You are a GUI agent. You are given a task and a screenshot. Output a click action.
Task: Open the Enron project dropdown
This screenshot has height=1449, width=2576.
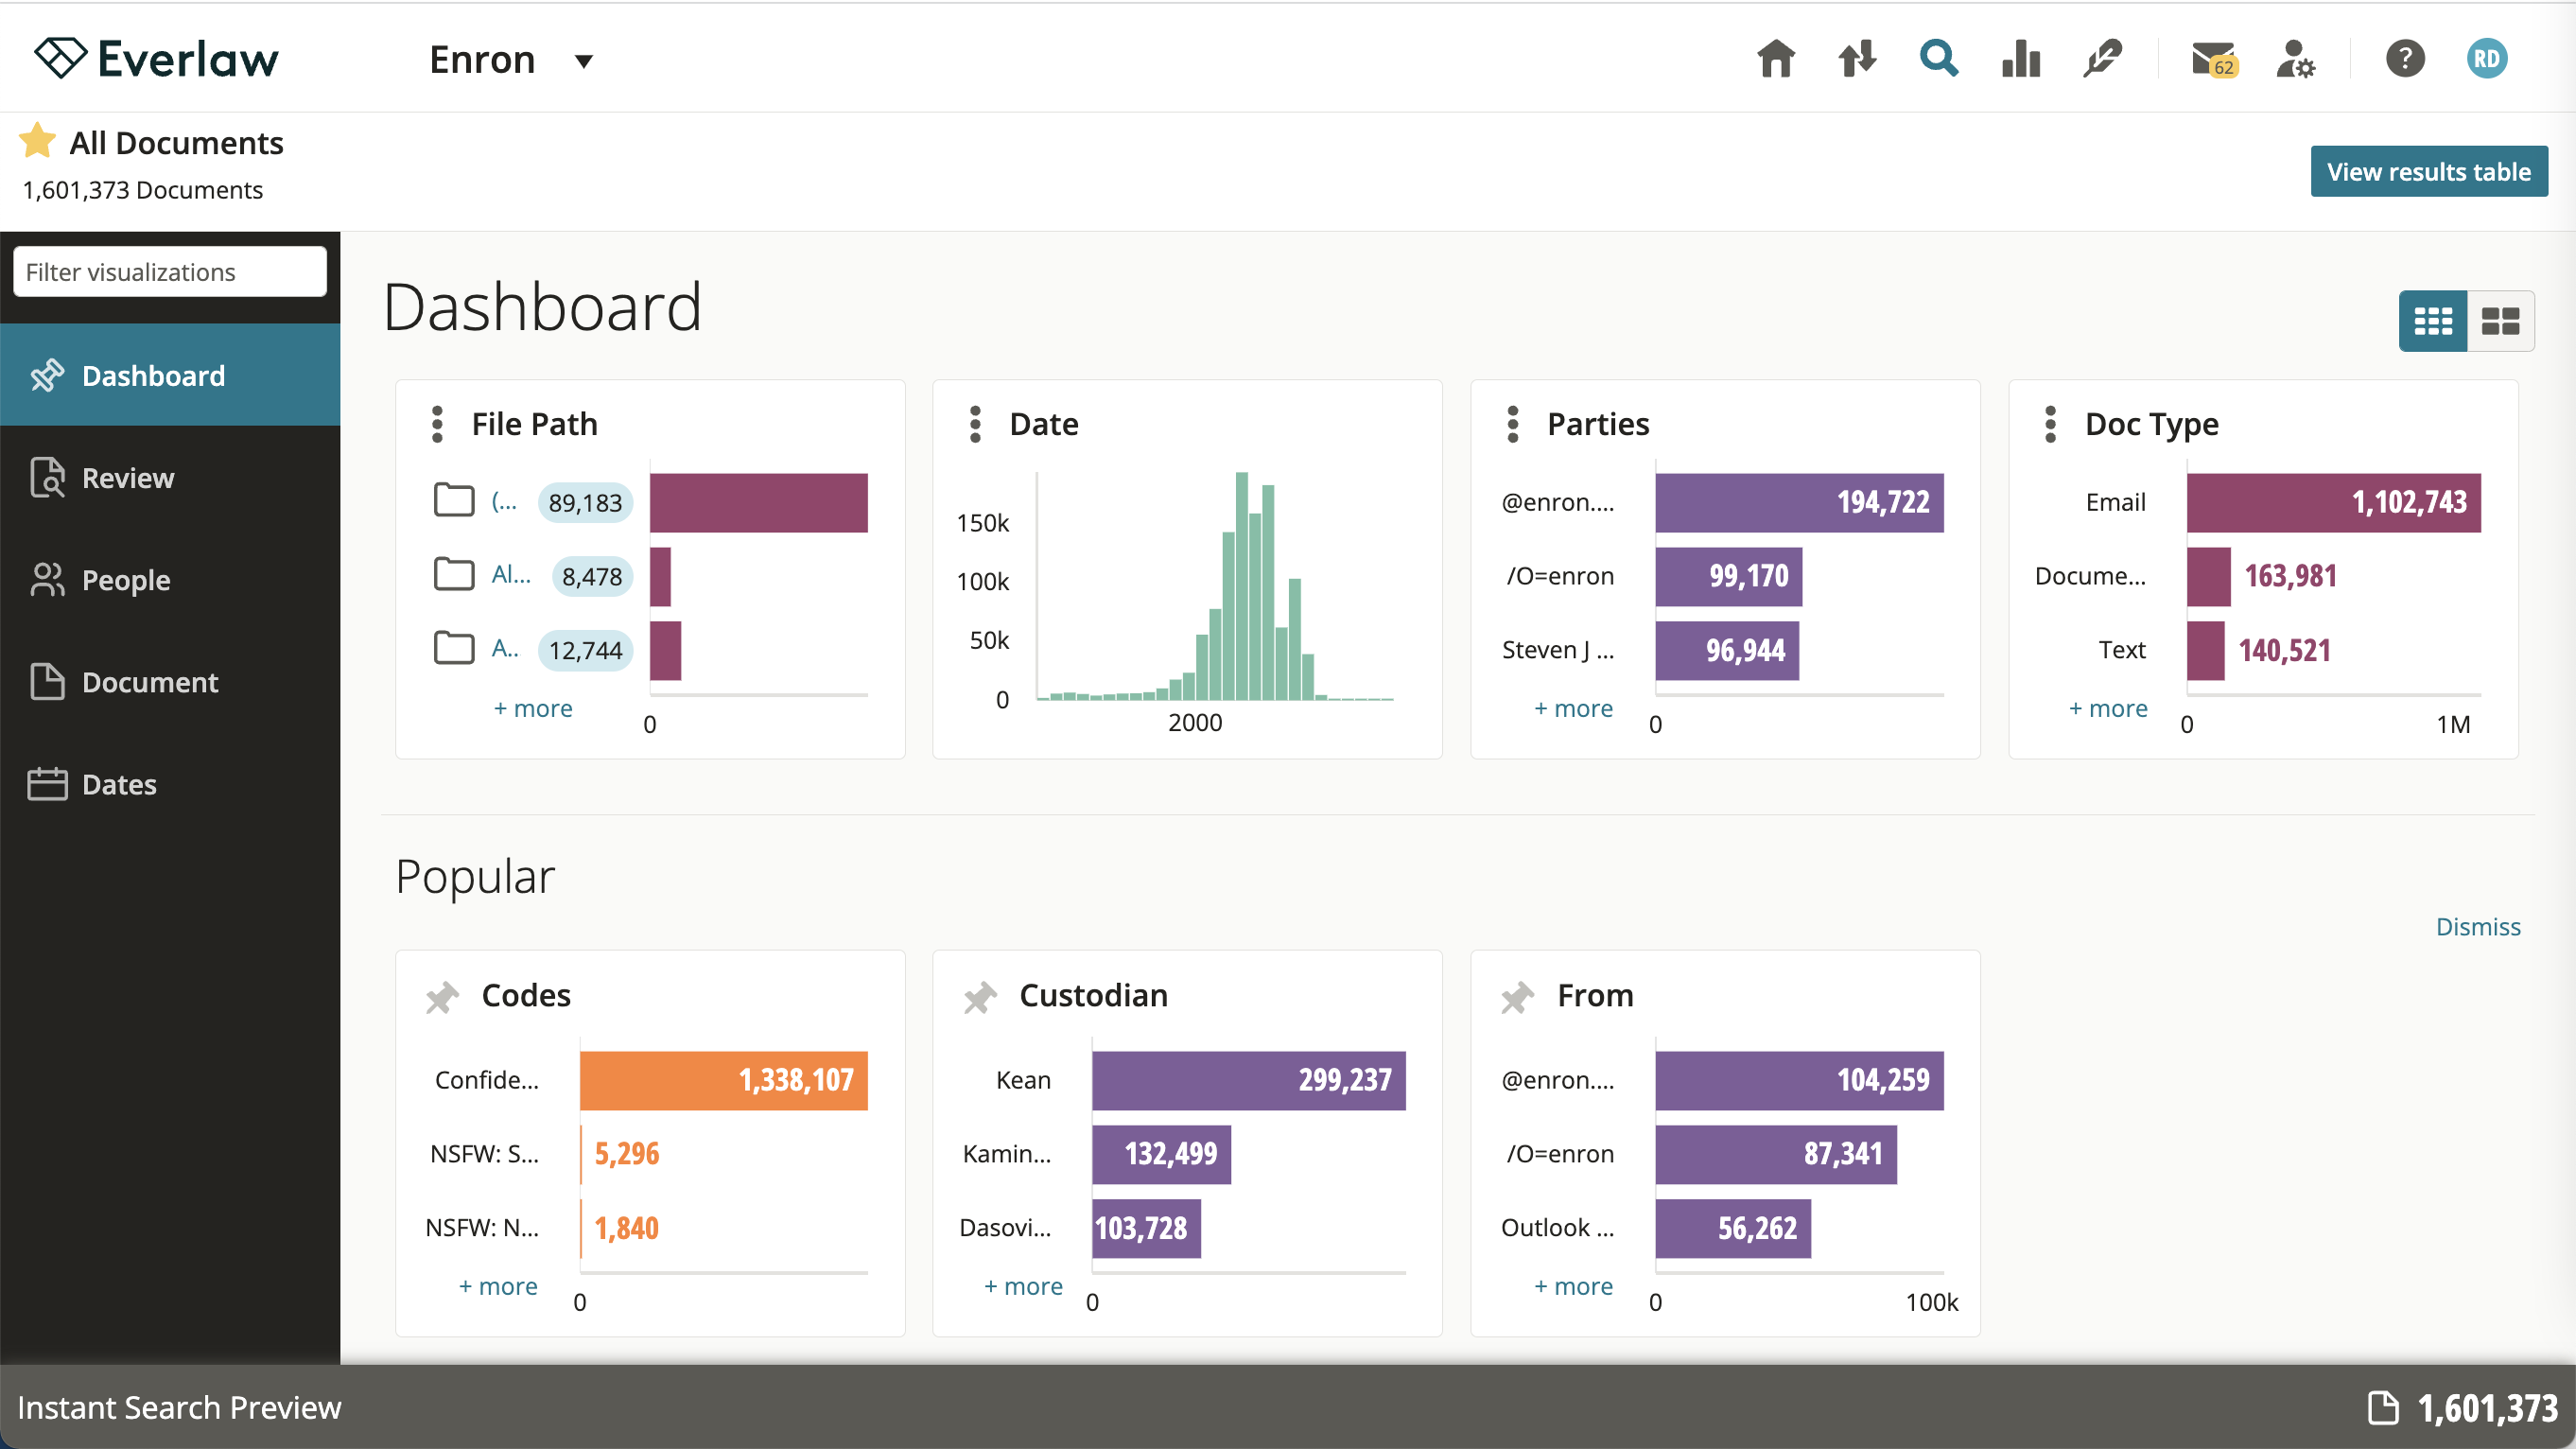click(511, 60)
